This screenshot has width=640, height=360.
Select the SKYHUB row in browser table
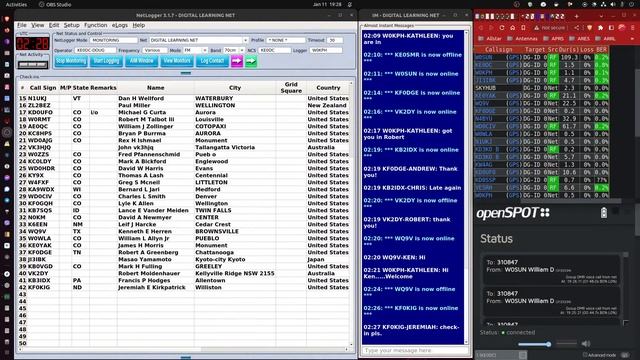click(541, 88)
